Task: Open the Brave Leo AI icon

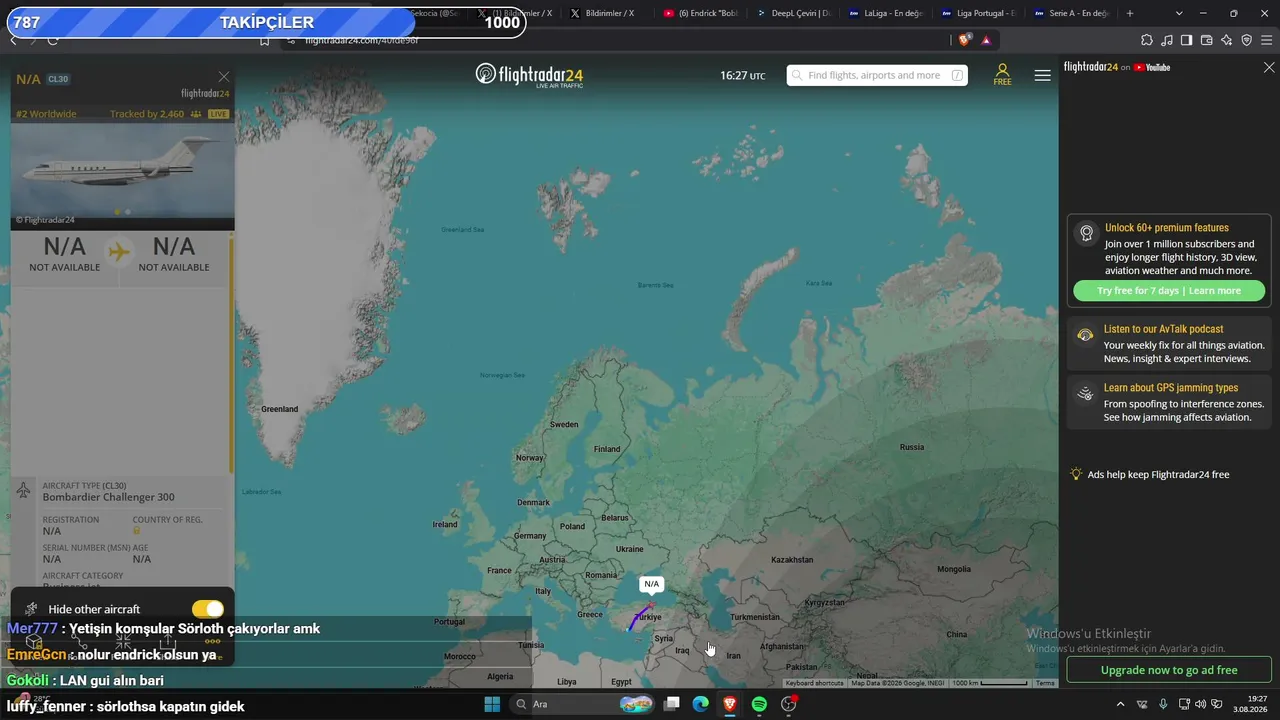Action: coord(1227,40)
